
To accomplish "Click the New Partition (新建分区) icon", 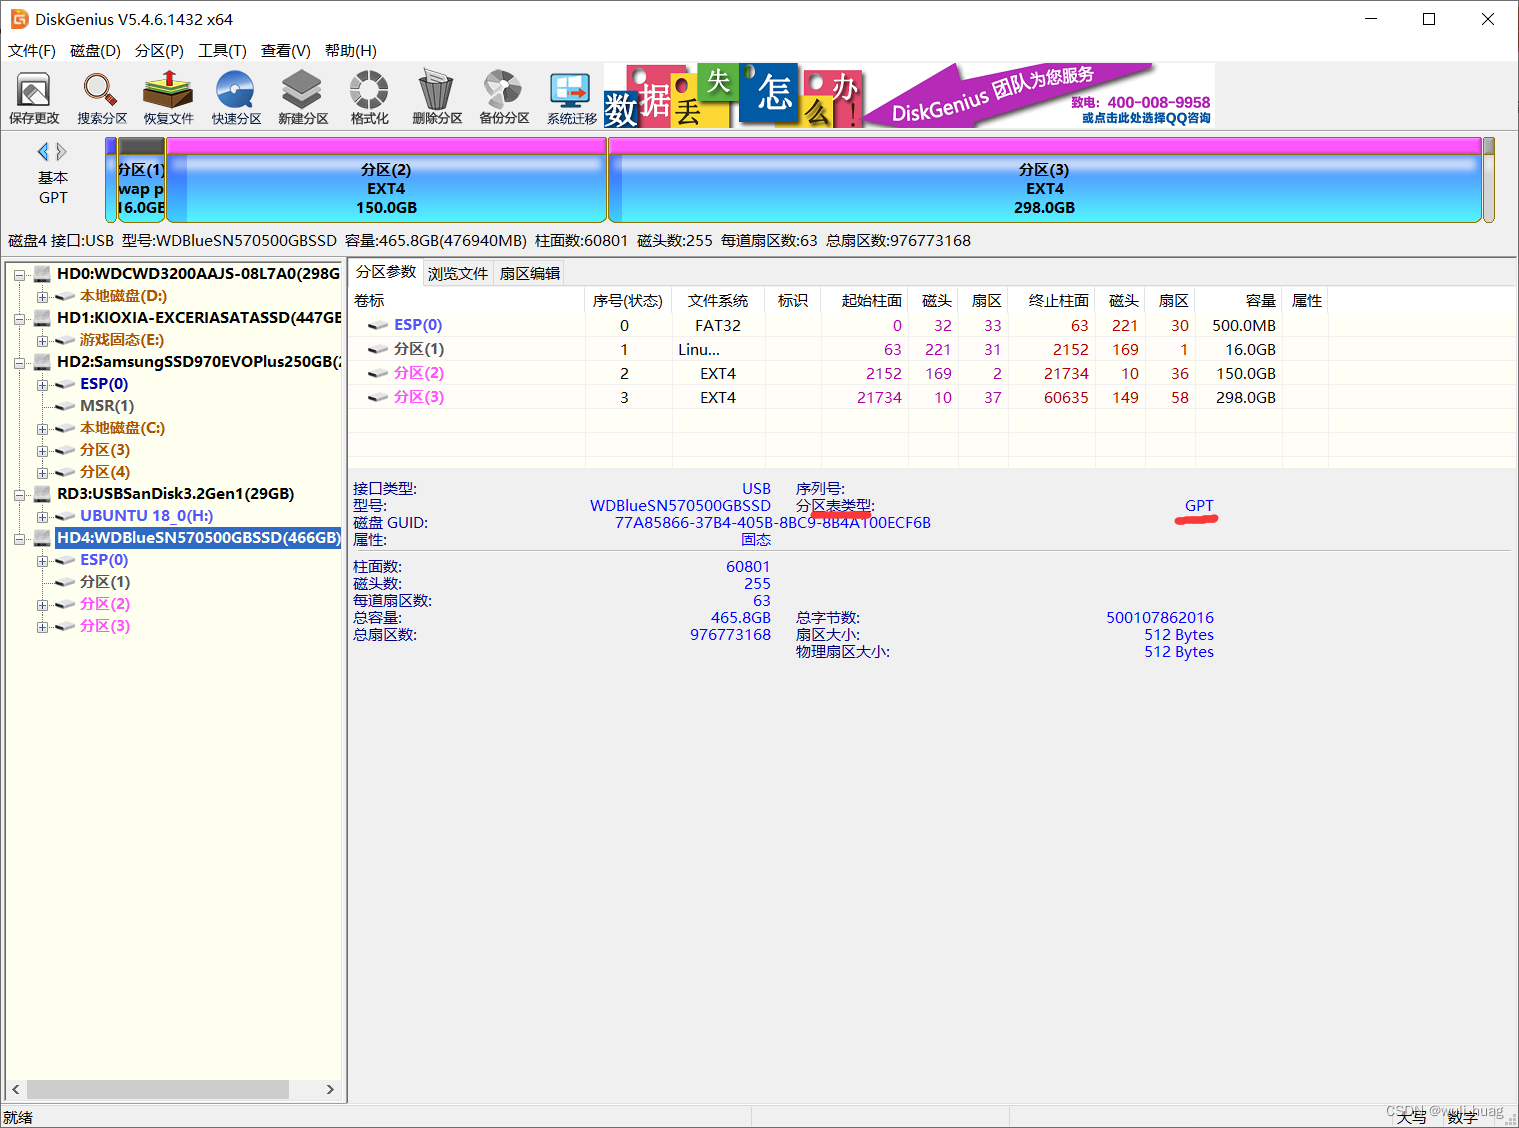I will (x=302, y=98).
